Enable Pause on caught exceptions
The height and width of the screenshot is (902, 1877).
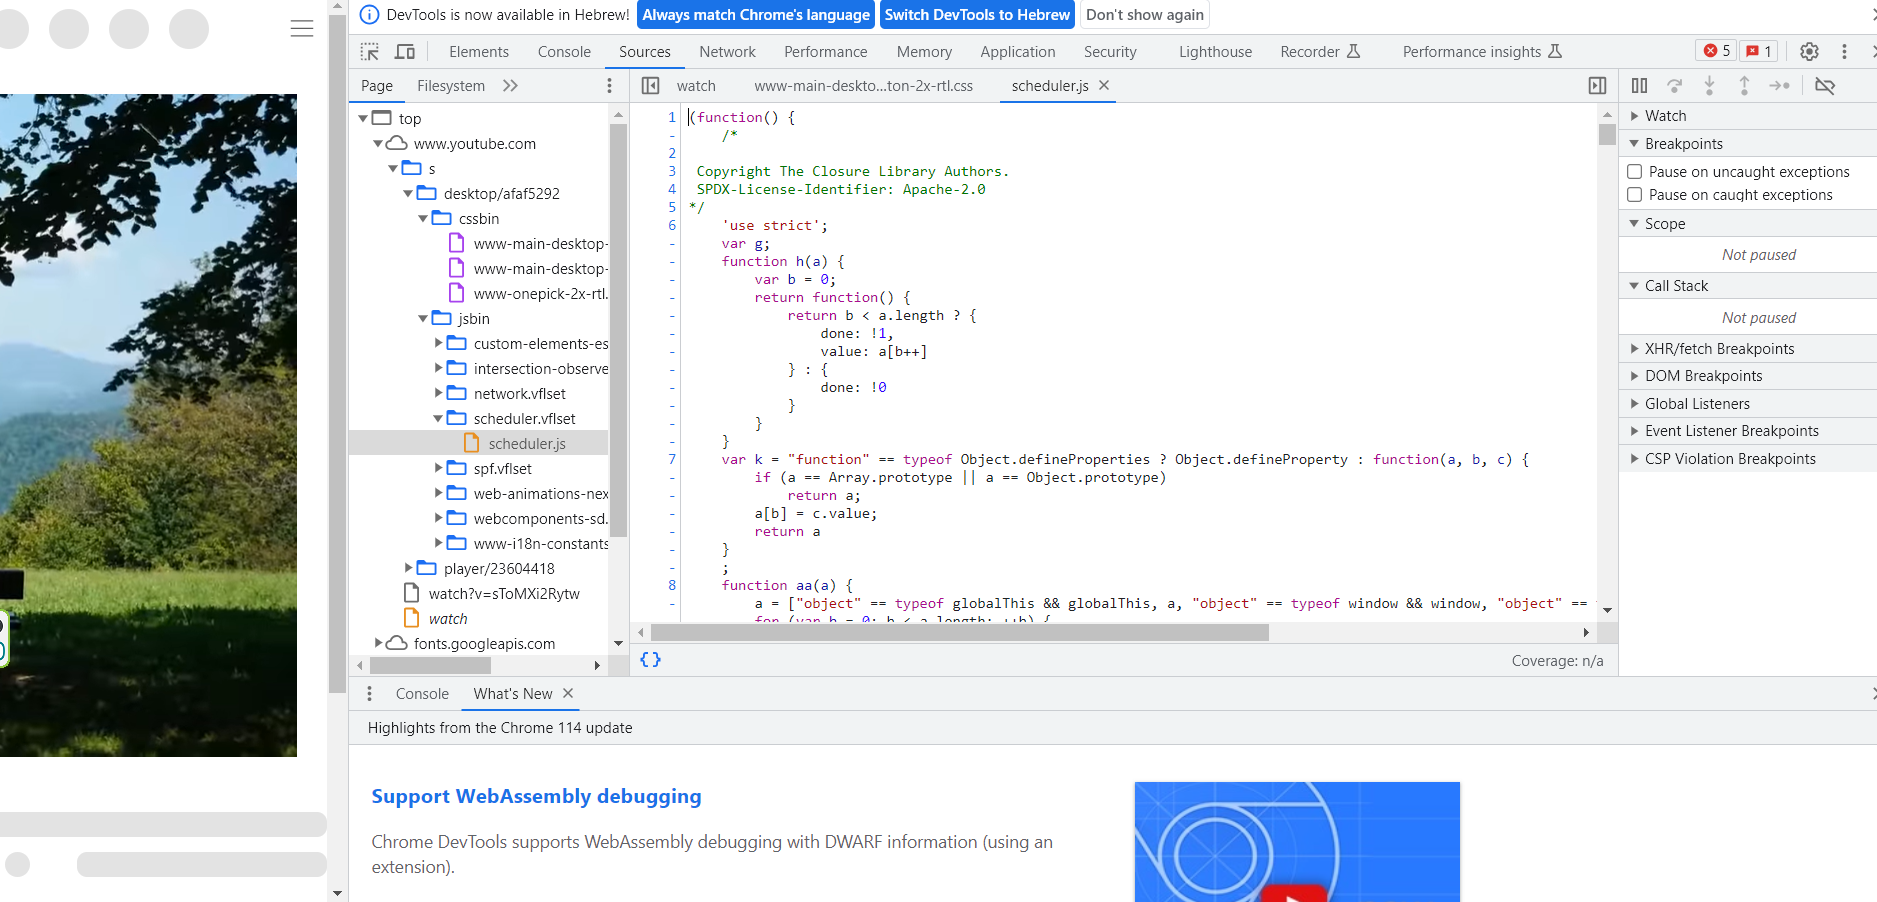[1635, 195]
